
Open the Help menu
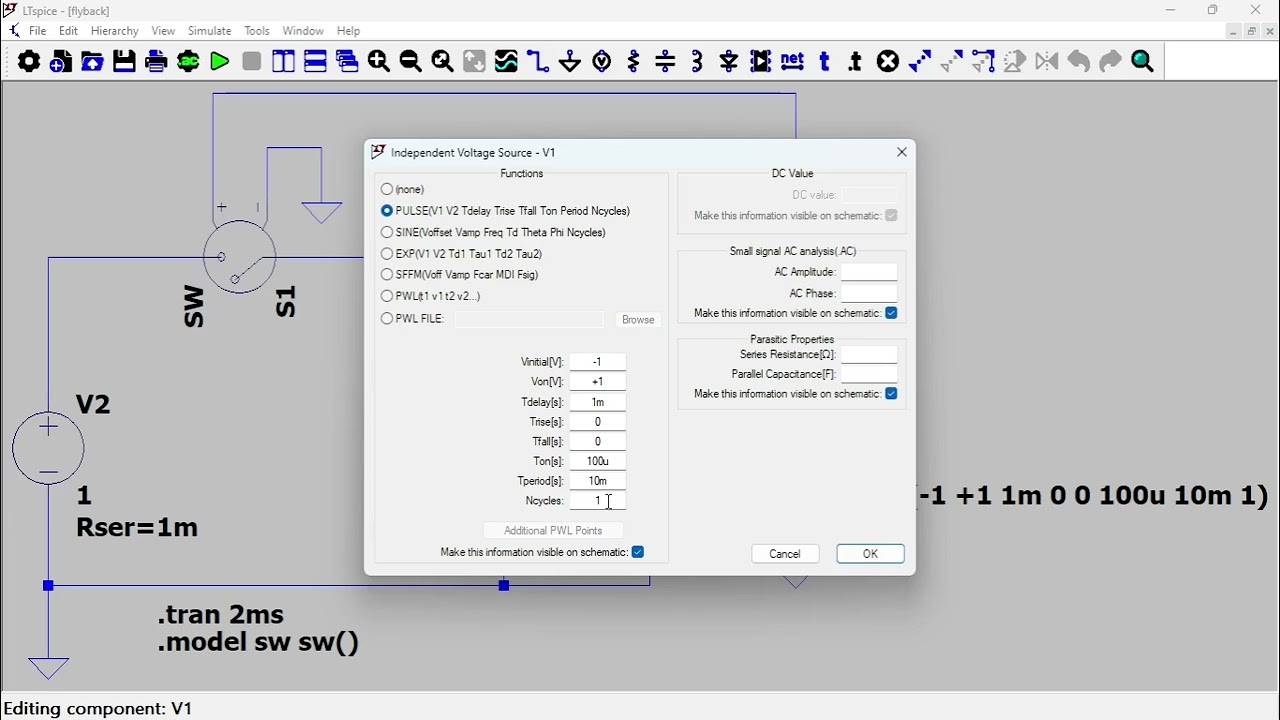coord(348,31)
